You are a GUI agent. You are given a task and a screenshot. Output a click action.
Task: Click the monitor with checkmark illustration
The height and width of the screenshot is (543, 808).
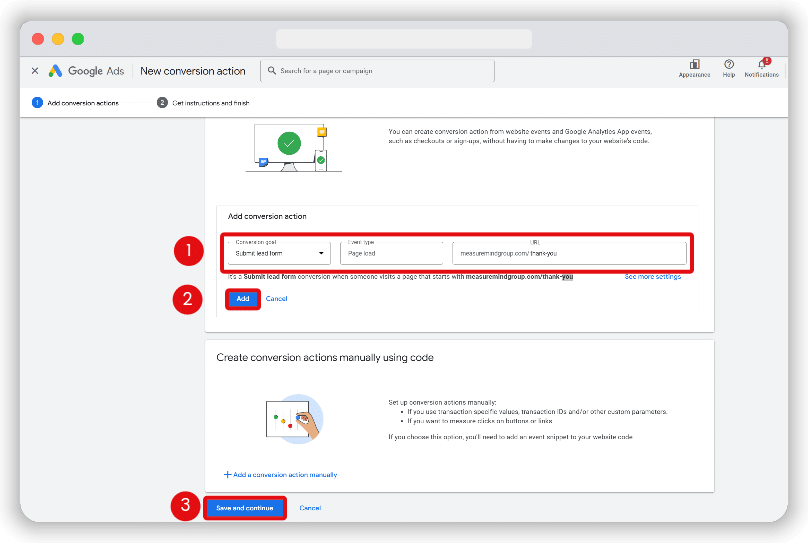[x=293, y=148]
